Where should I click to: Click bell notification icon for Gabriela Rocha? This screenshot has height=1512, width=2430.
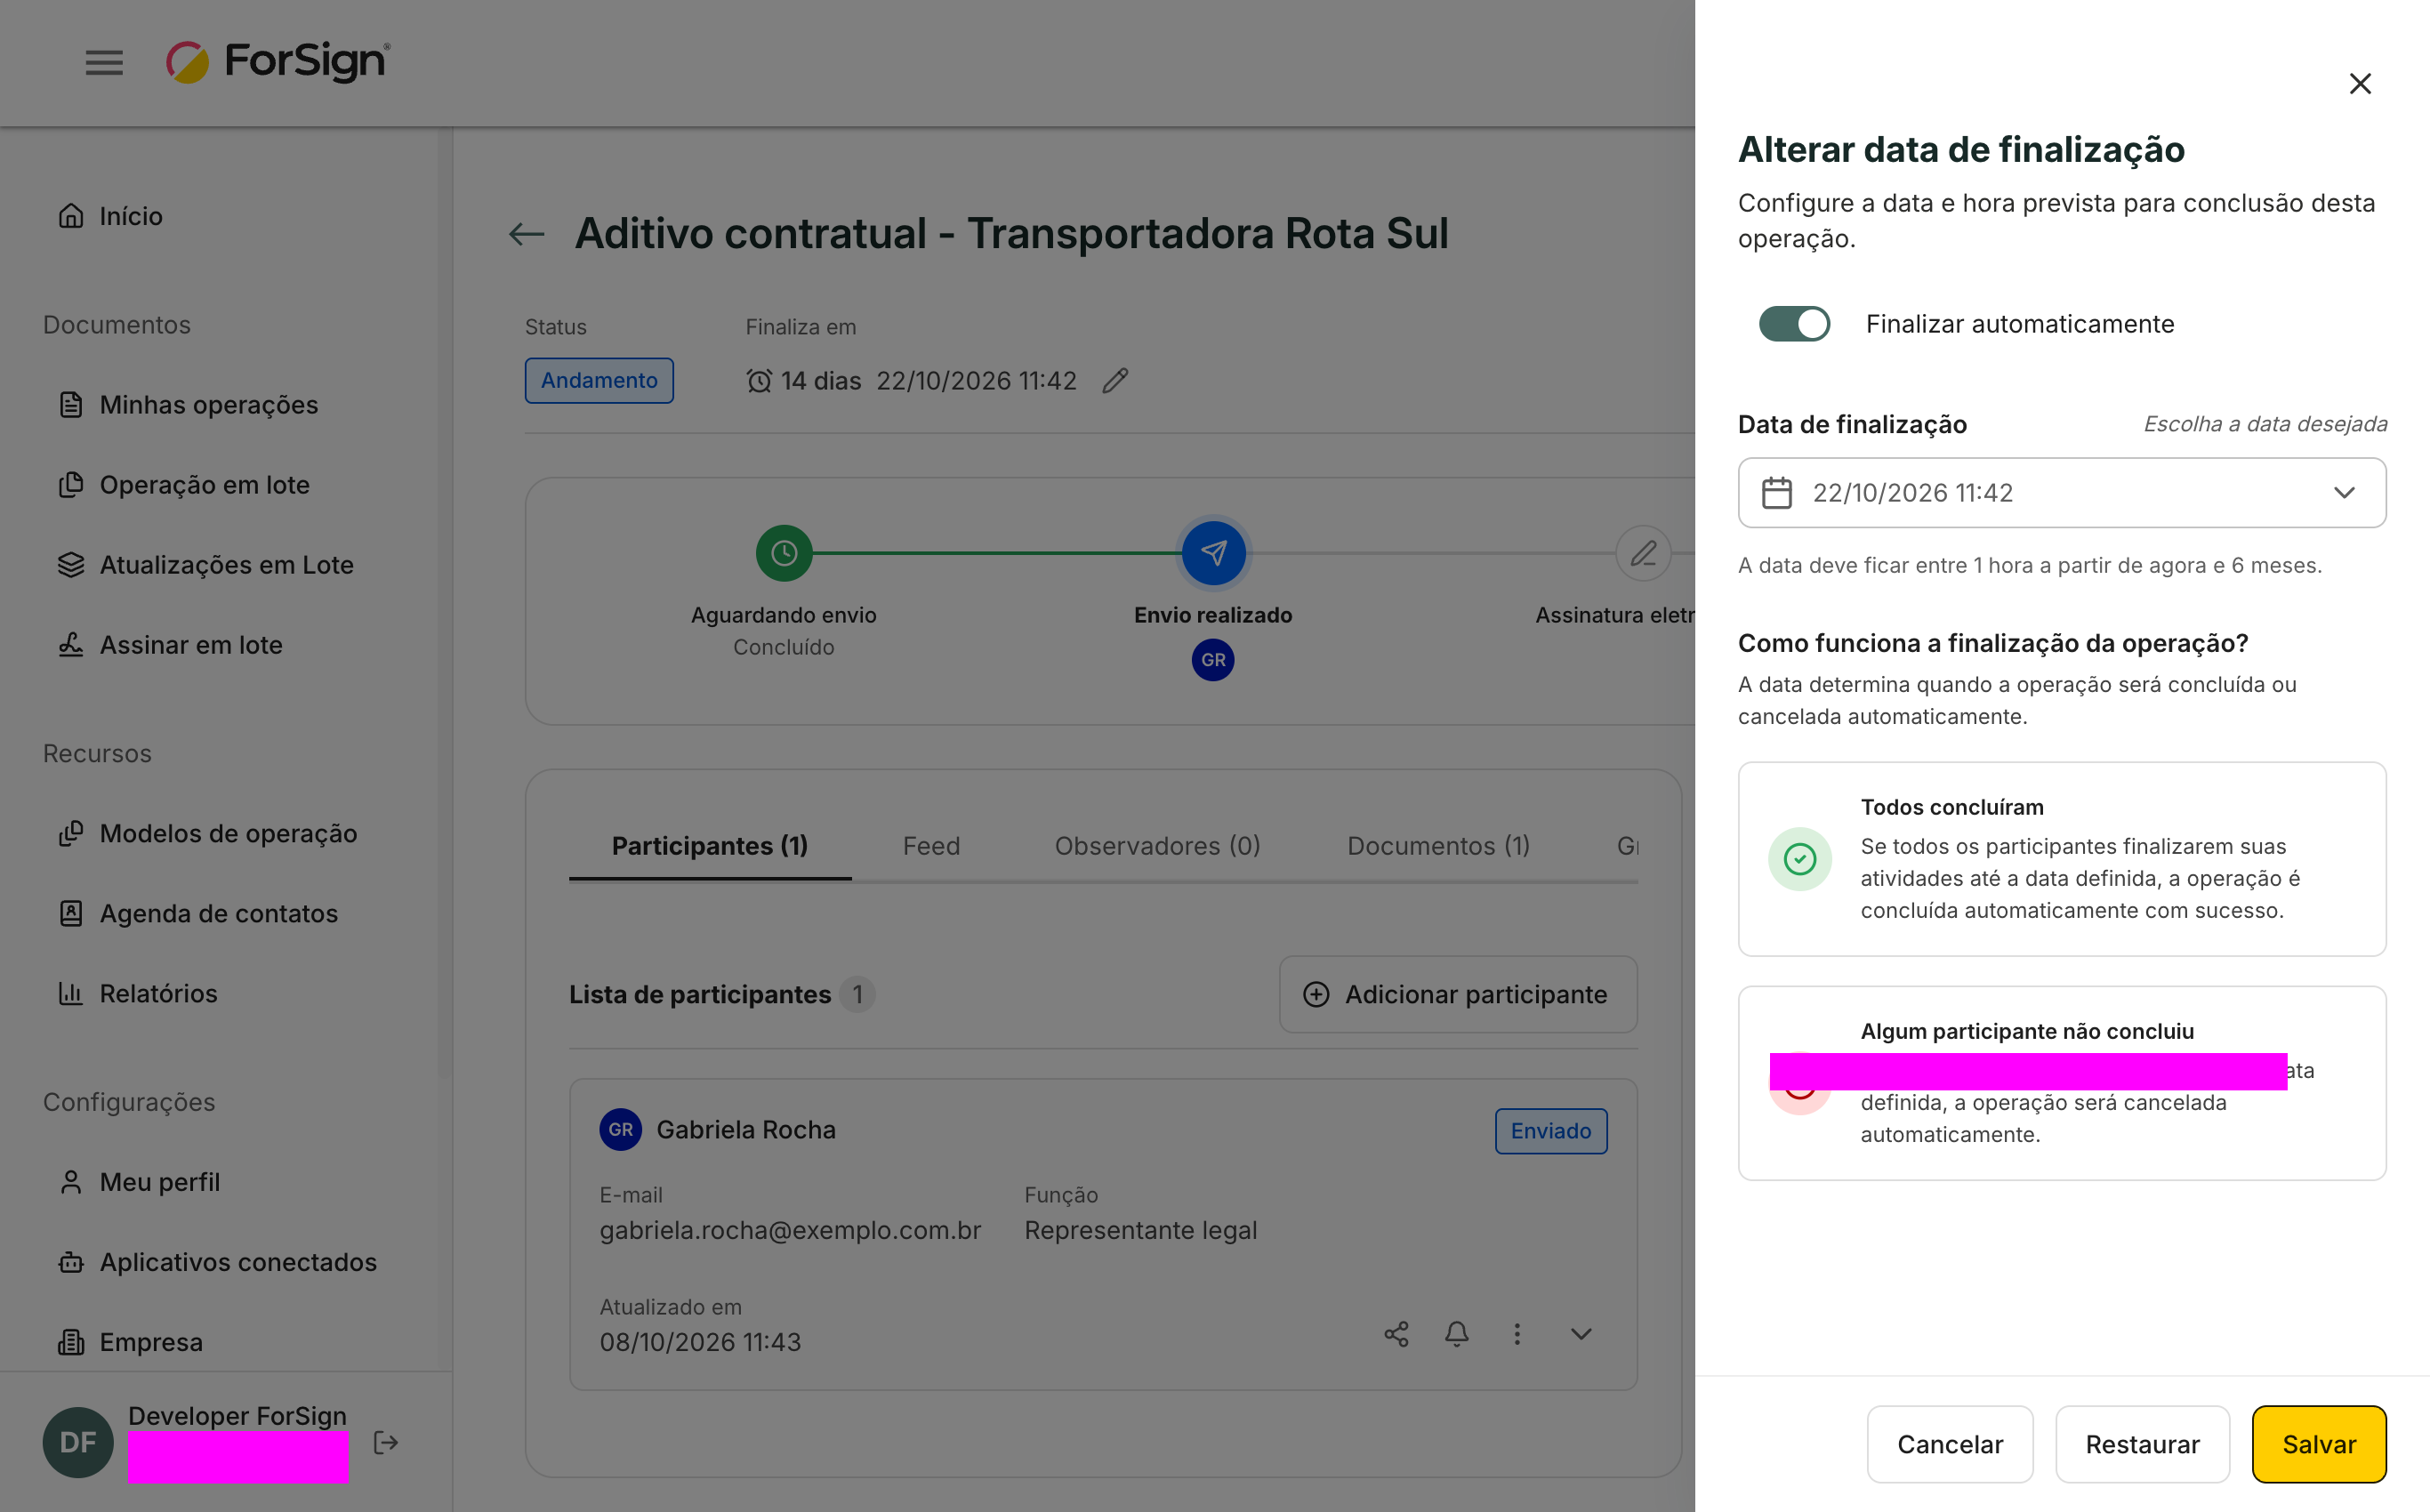[x=1457, y=1334]
